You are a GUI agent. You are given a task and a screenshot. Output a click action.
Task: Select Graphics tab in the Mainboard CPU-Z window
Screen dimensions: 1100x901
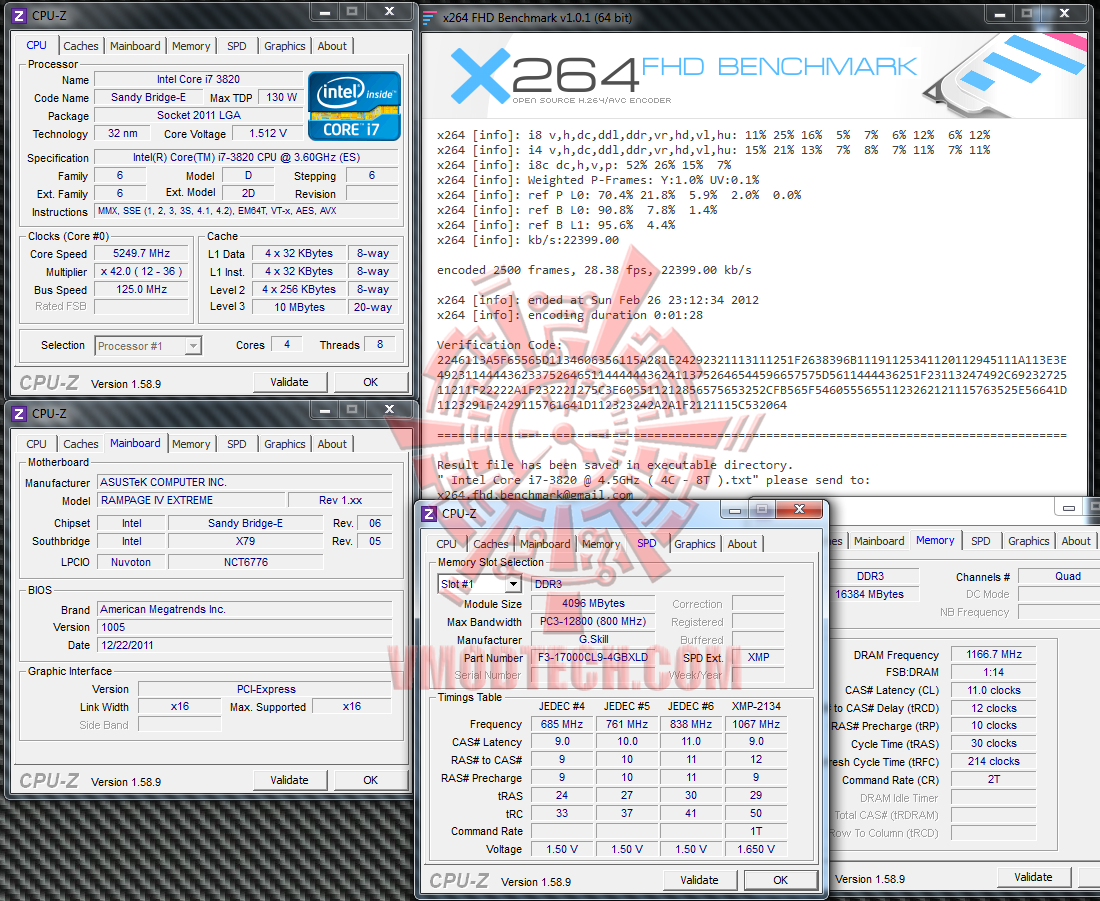(x=285, y=443)
